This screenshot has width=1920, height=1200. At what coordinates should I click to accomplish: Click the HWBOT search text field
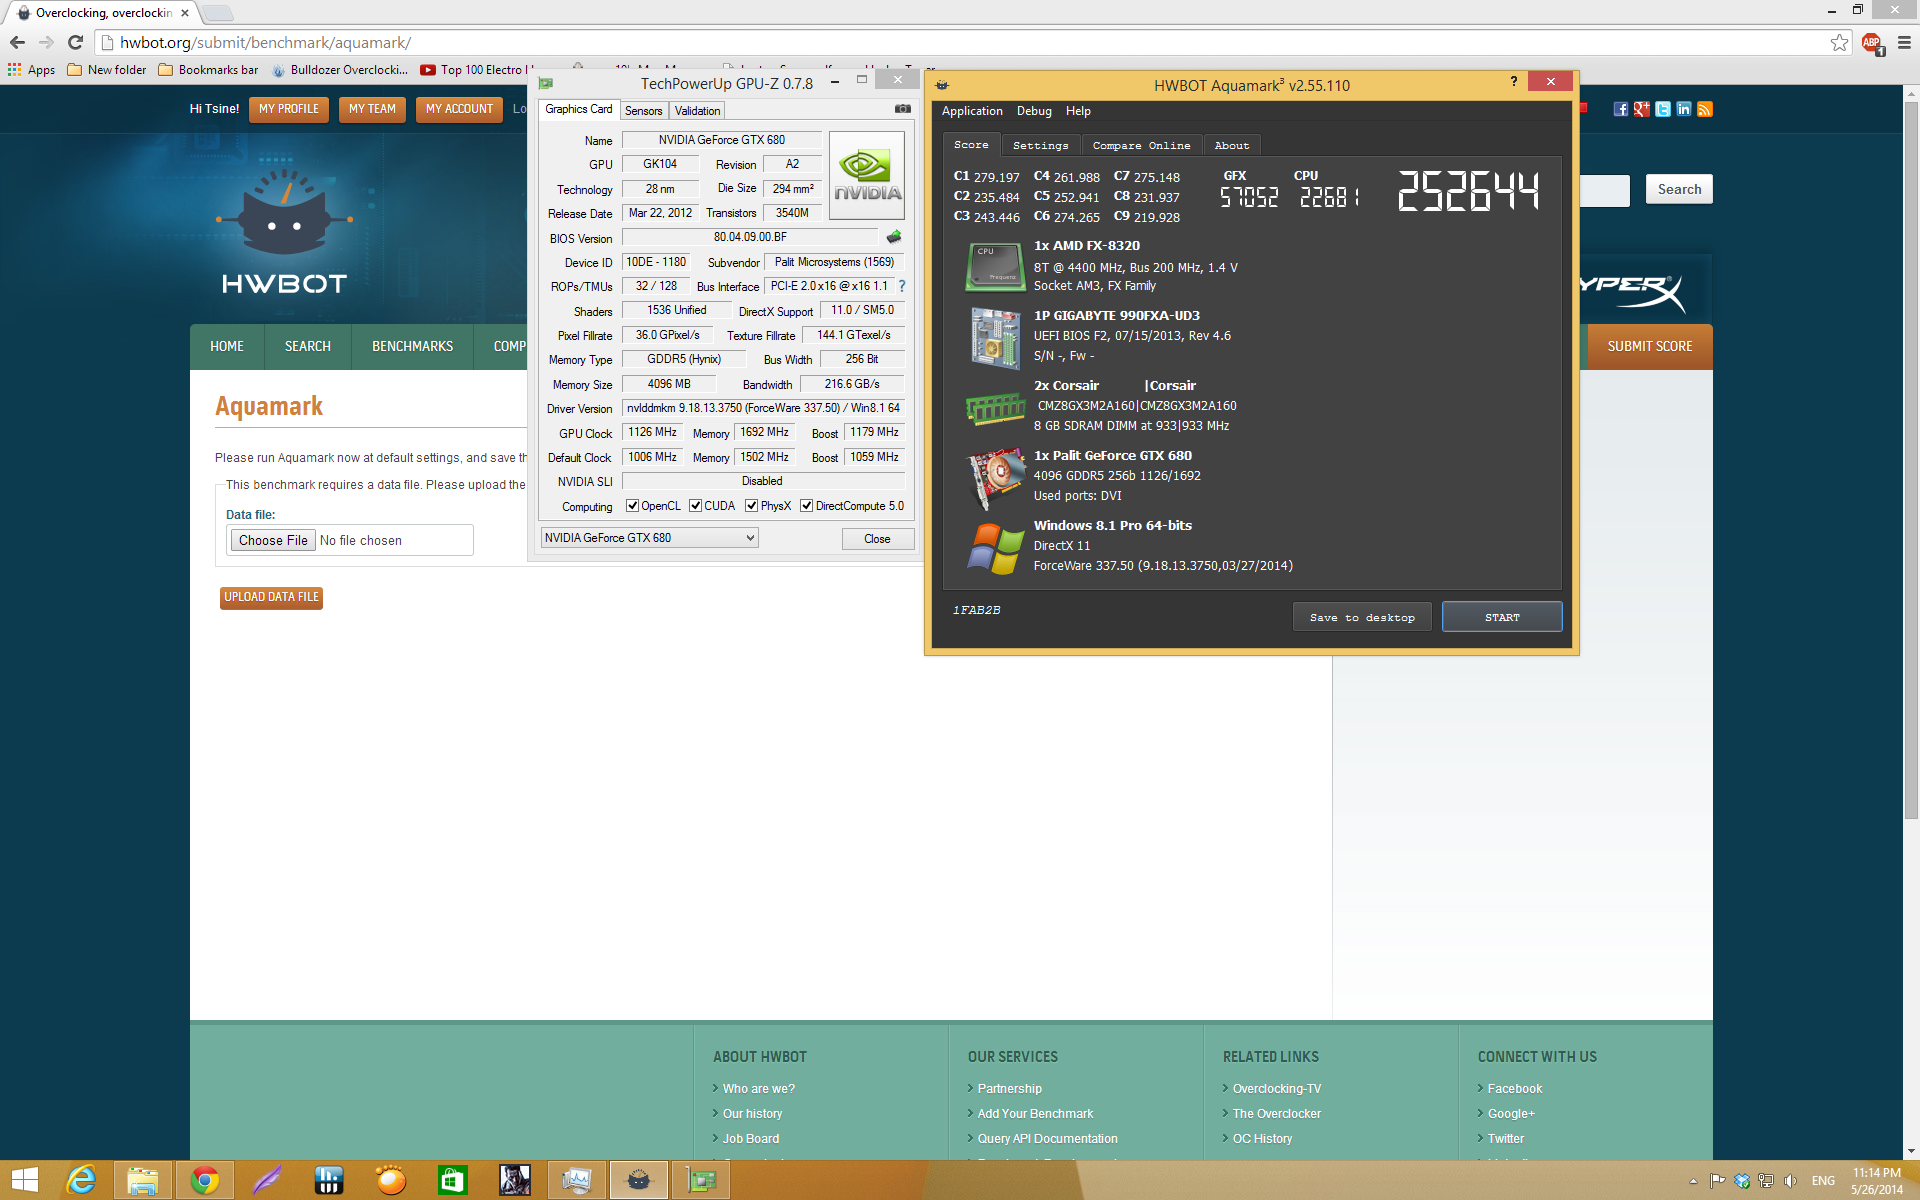(x=1604, y=190)
